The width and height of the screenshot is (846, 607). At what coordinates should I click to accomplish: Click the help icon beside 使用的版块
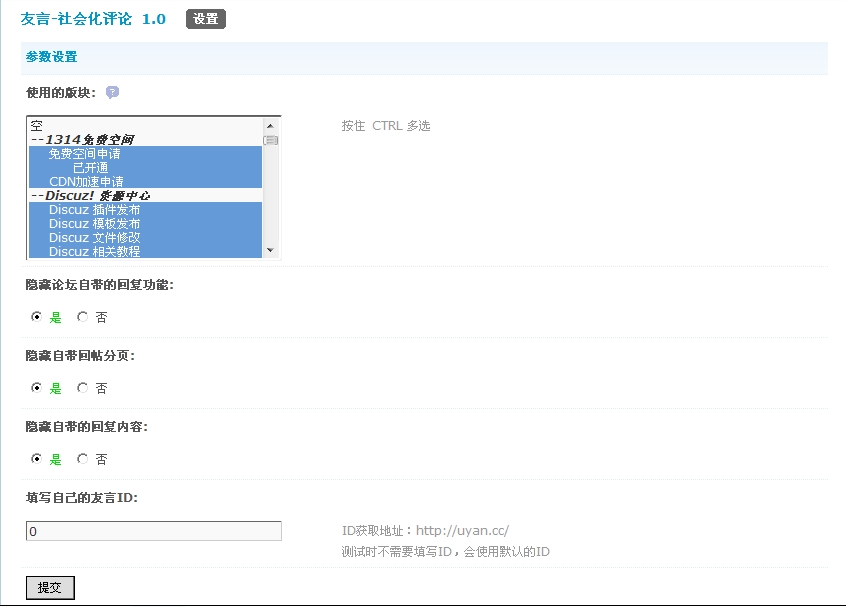click(x=113, y=92)
